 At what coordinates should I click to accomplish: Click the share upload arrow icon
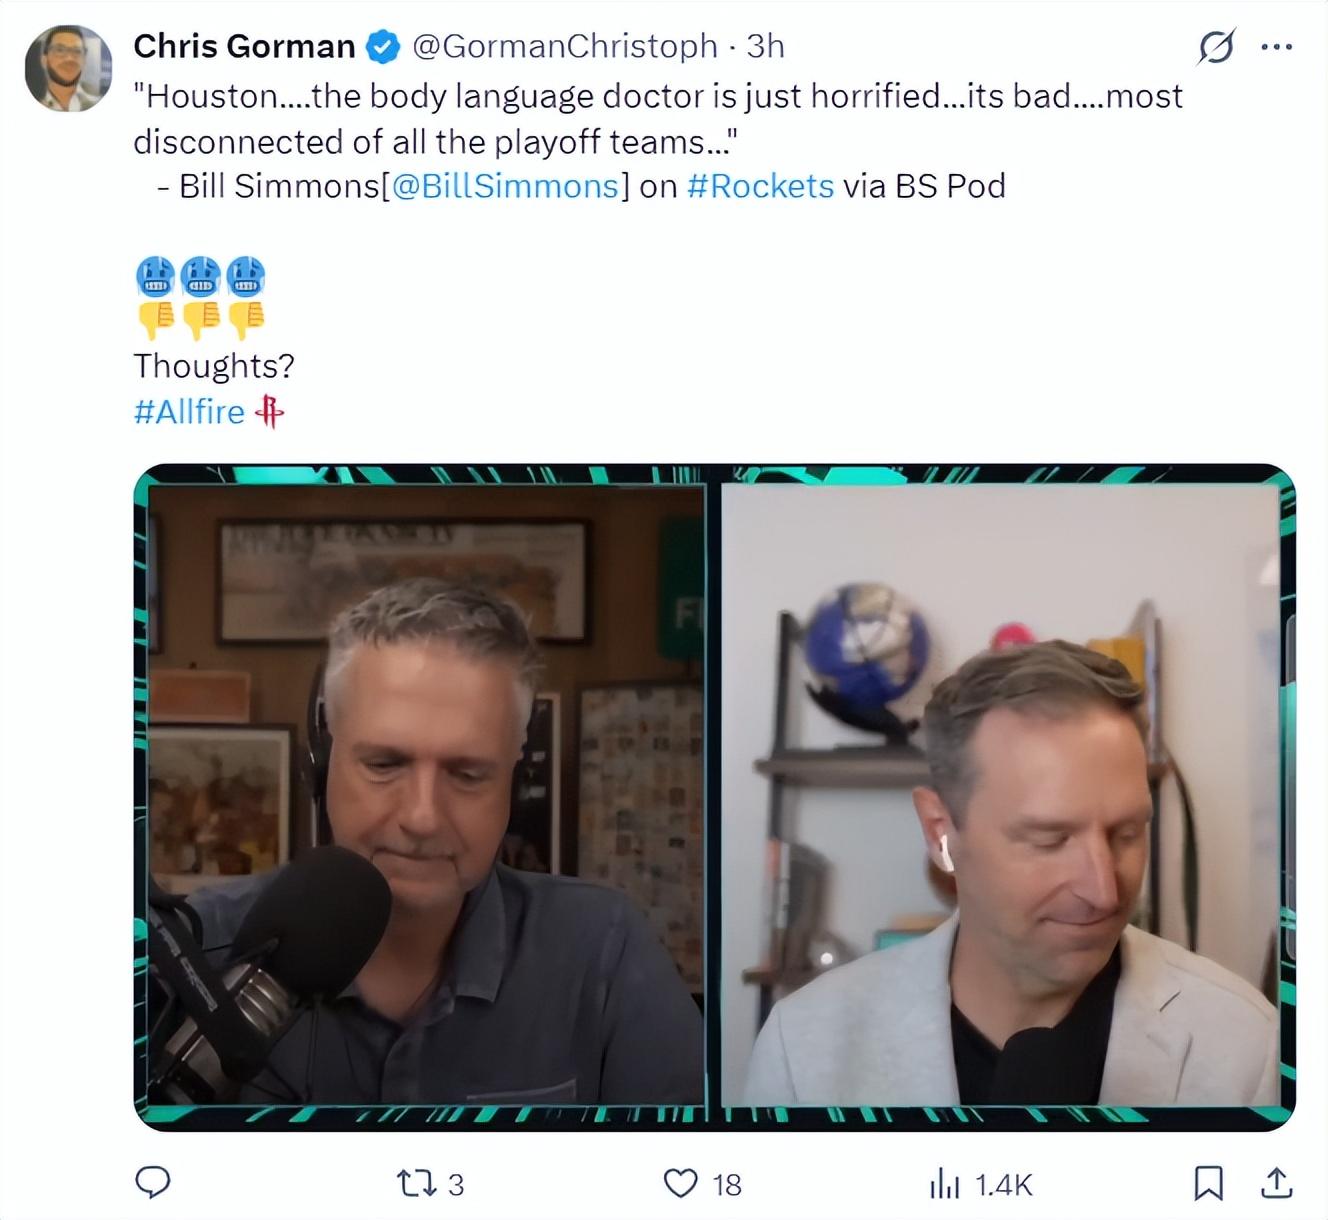pos(1276,1183)
